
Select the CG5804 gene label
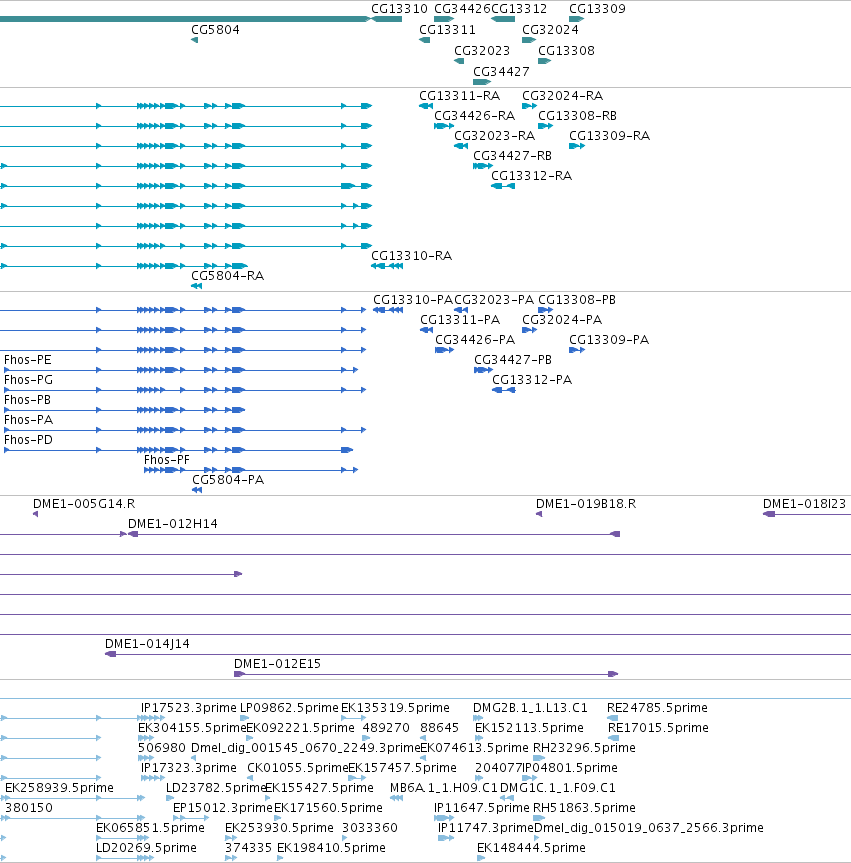pos(215,30)
